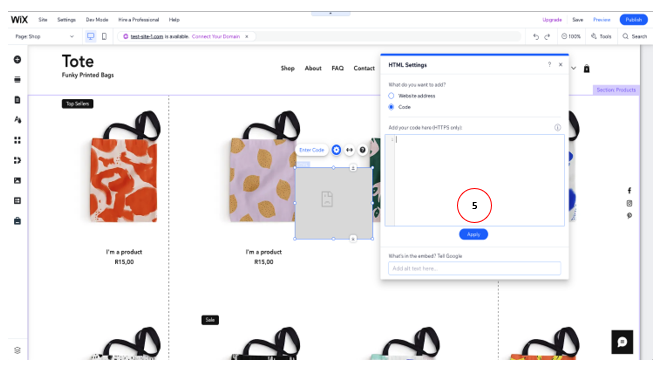Click the embed help question icon

363,150
